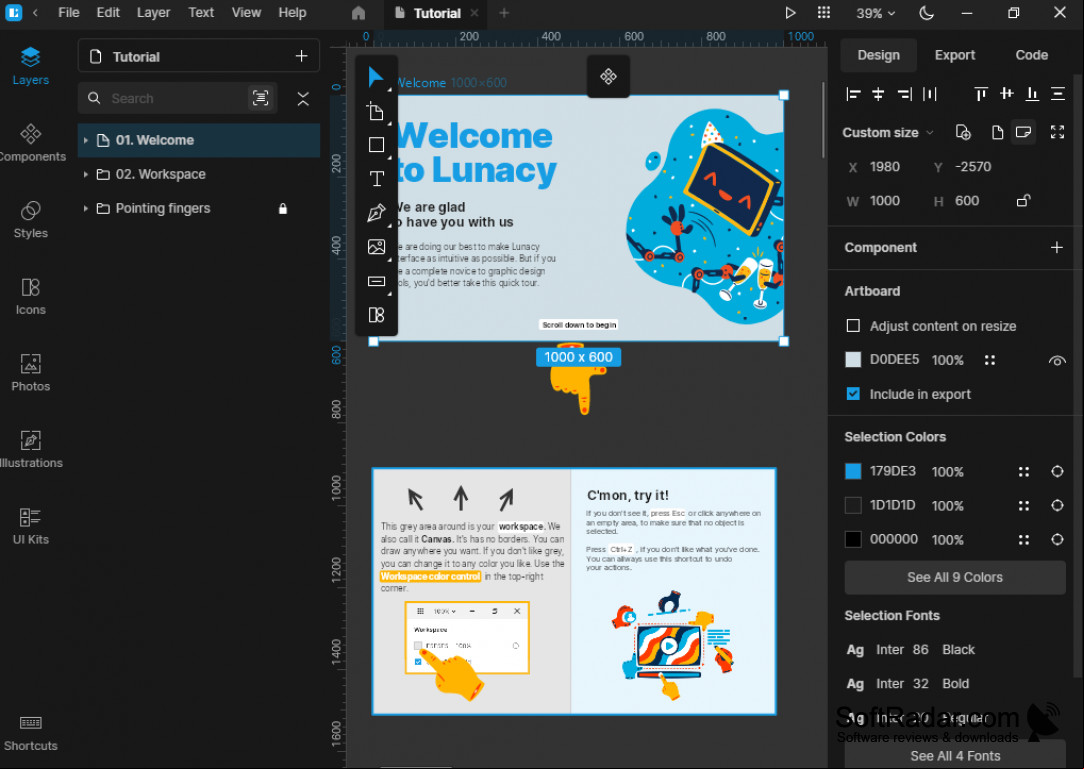Screen dimensions: 1084x769
Task: Select portrait orientation for artboard
Action: [x=997, y=132]
